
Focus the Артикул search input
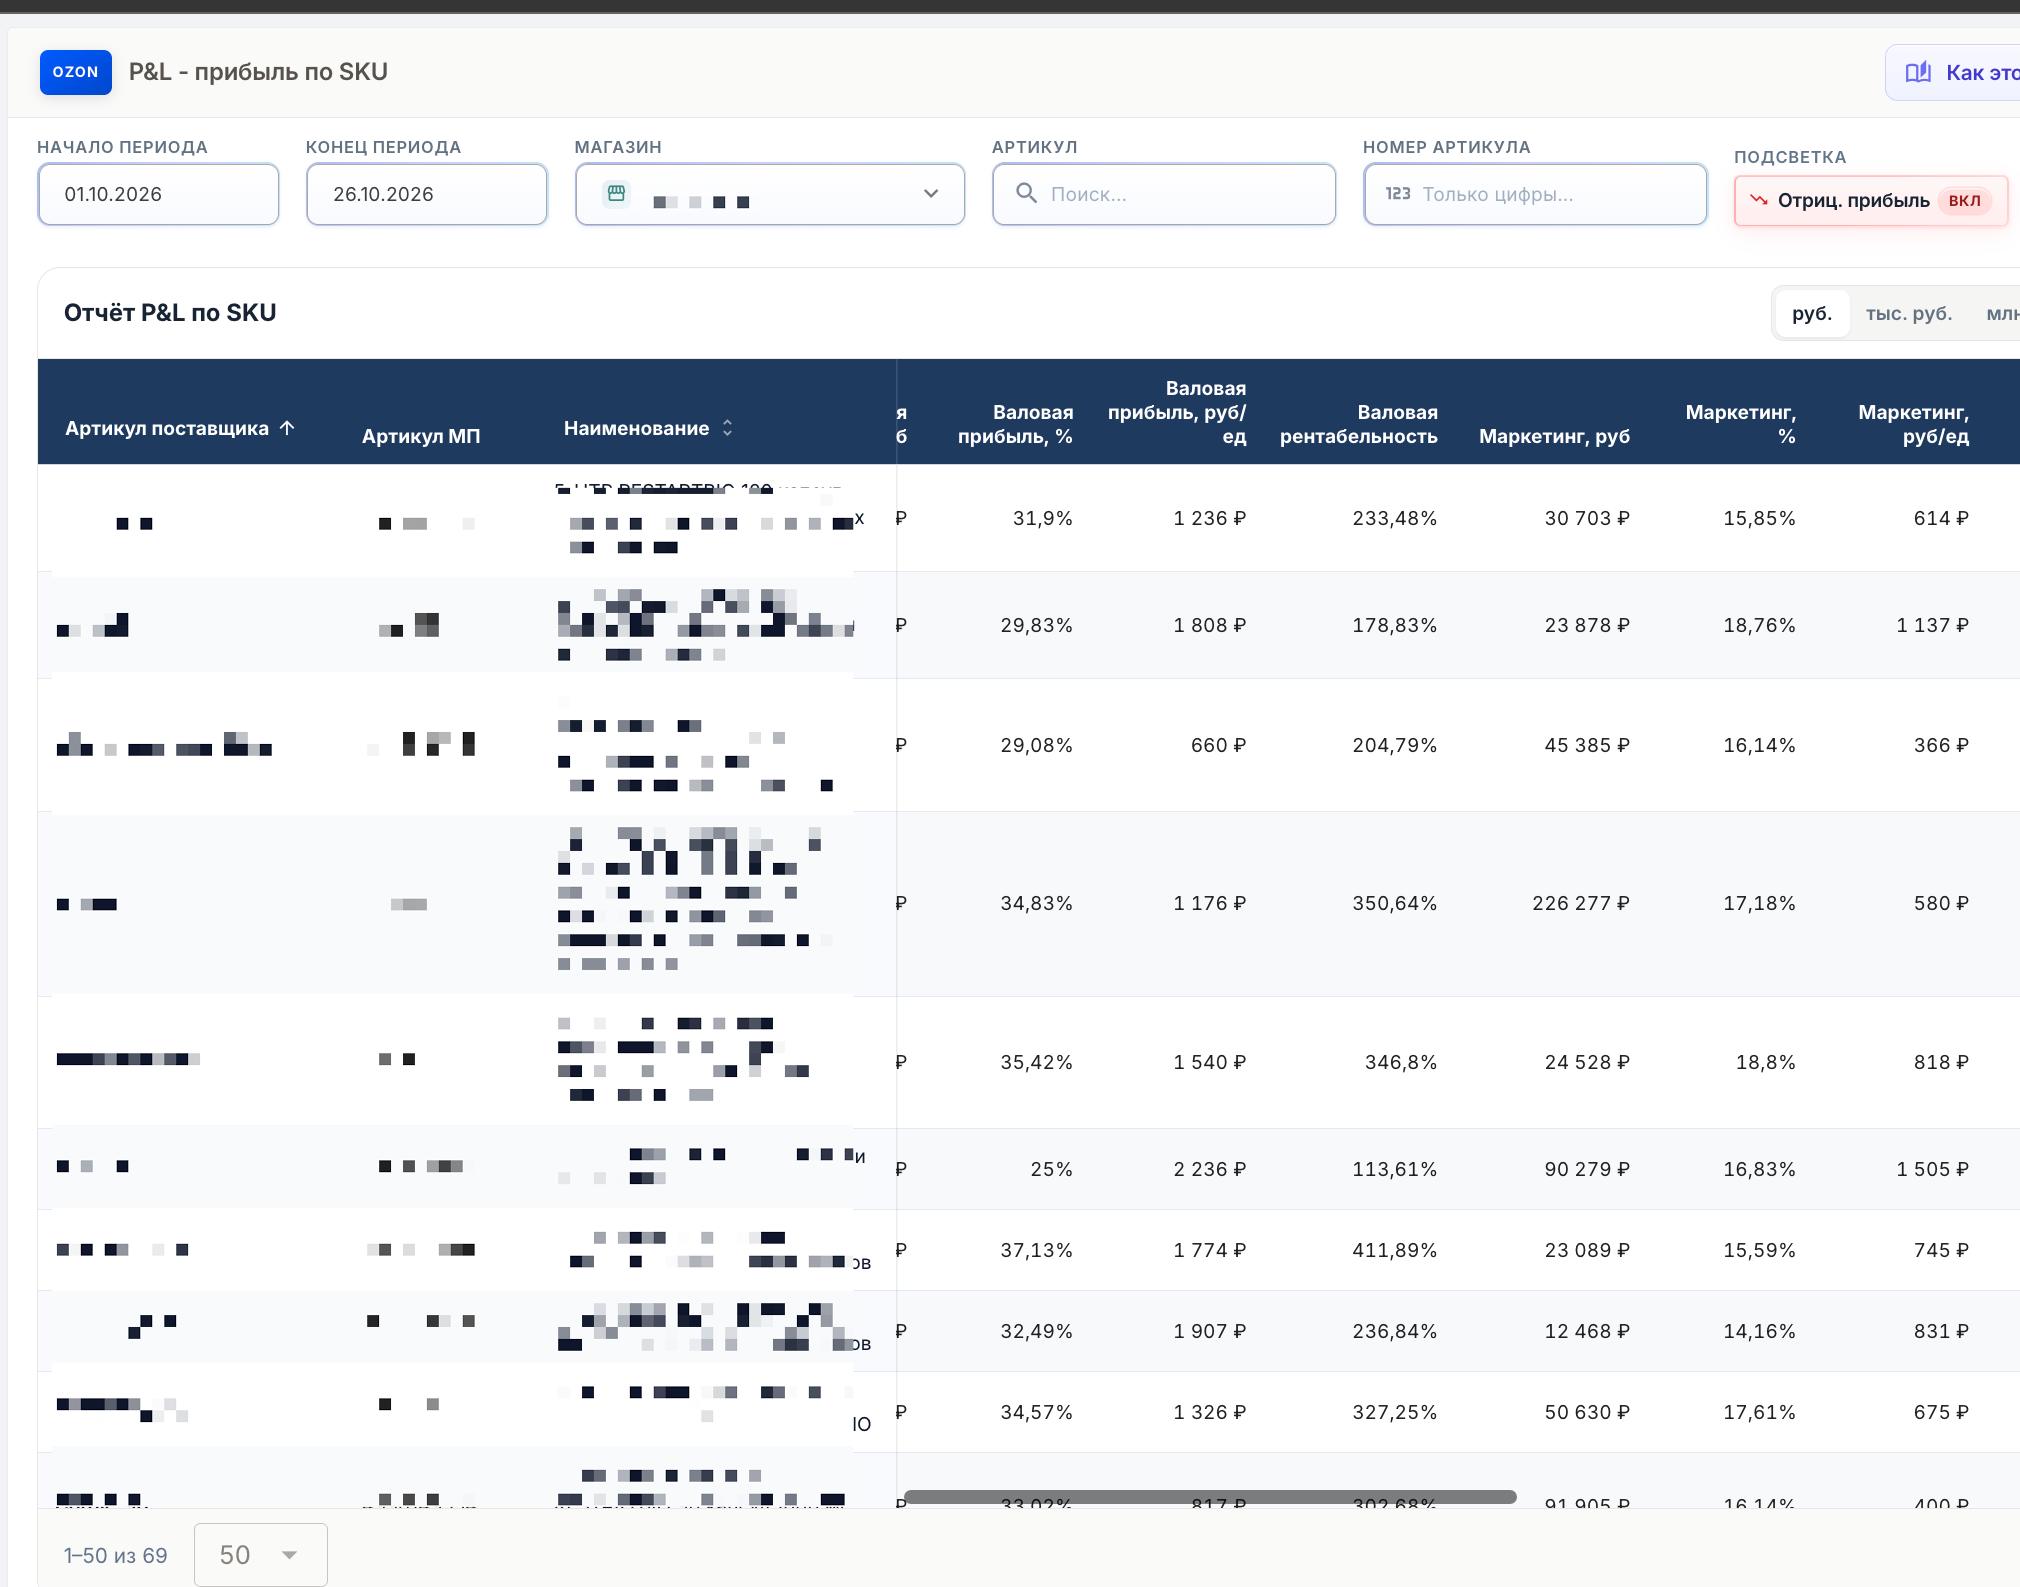pos(1164,194)
